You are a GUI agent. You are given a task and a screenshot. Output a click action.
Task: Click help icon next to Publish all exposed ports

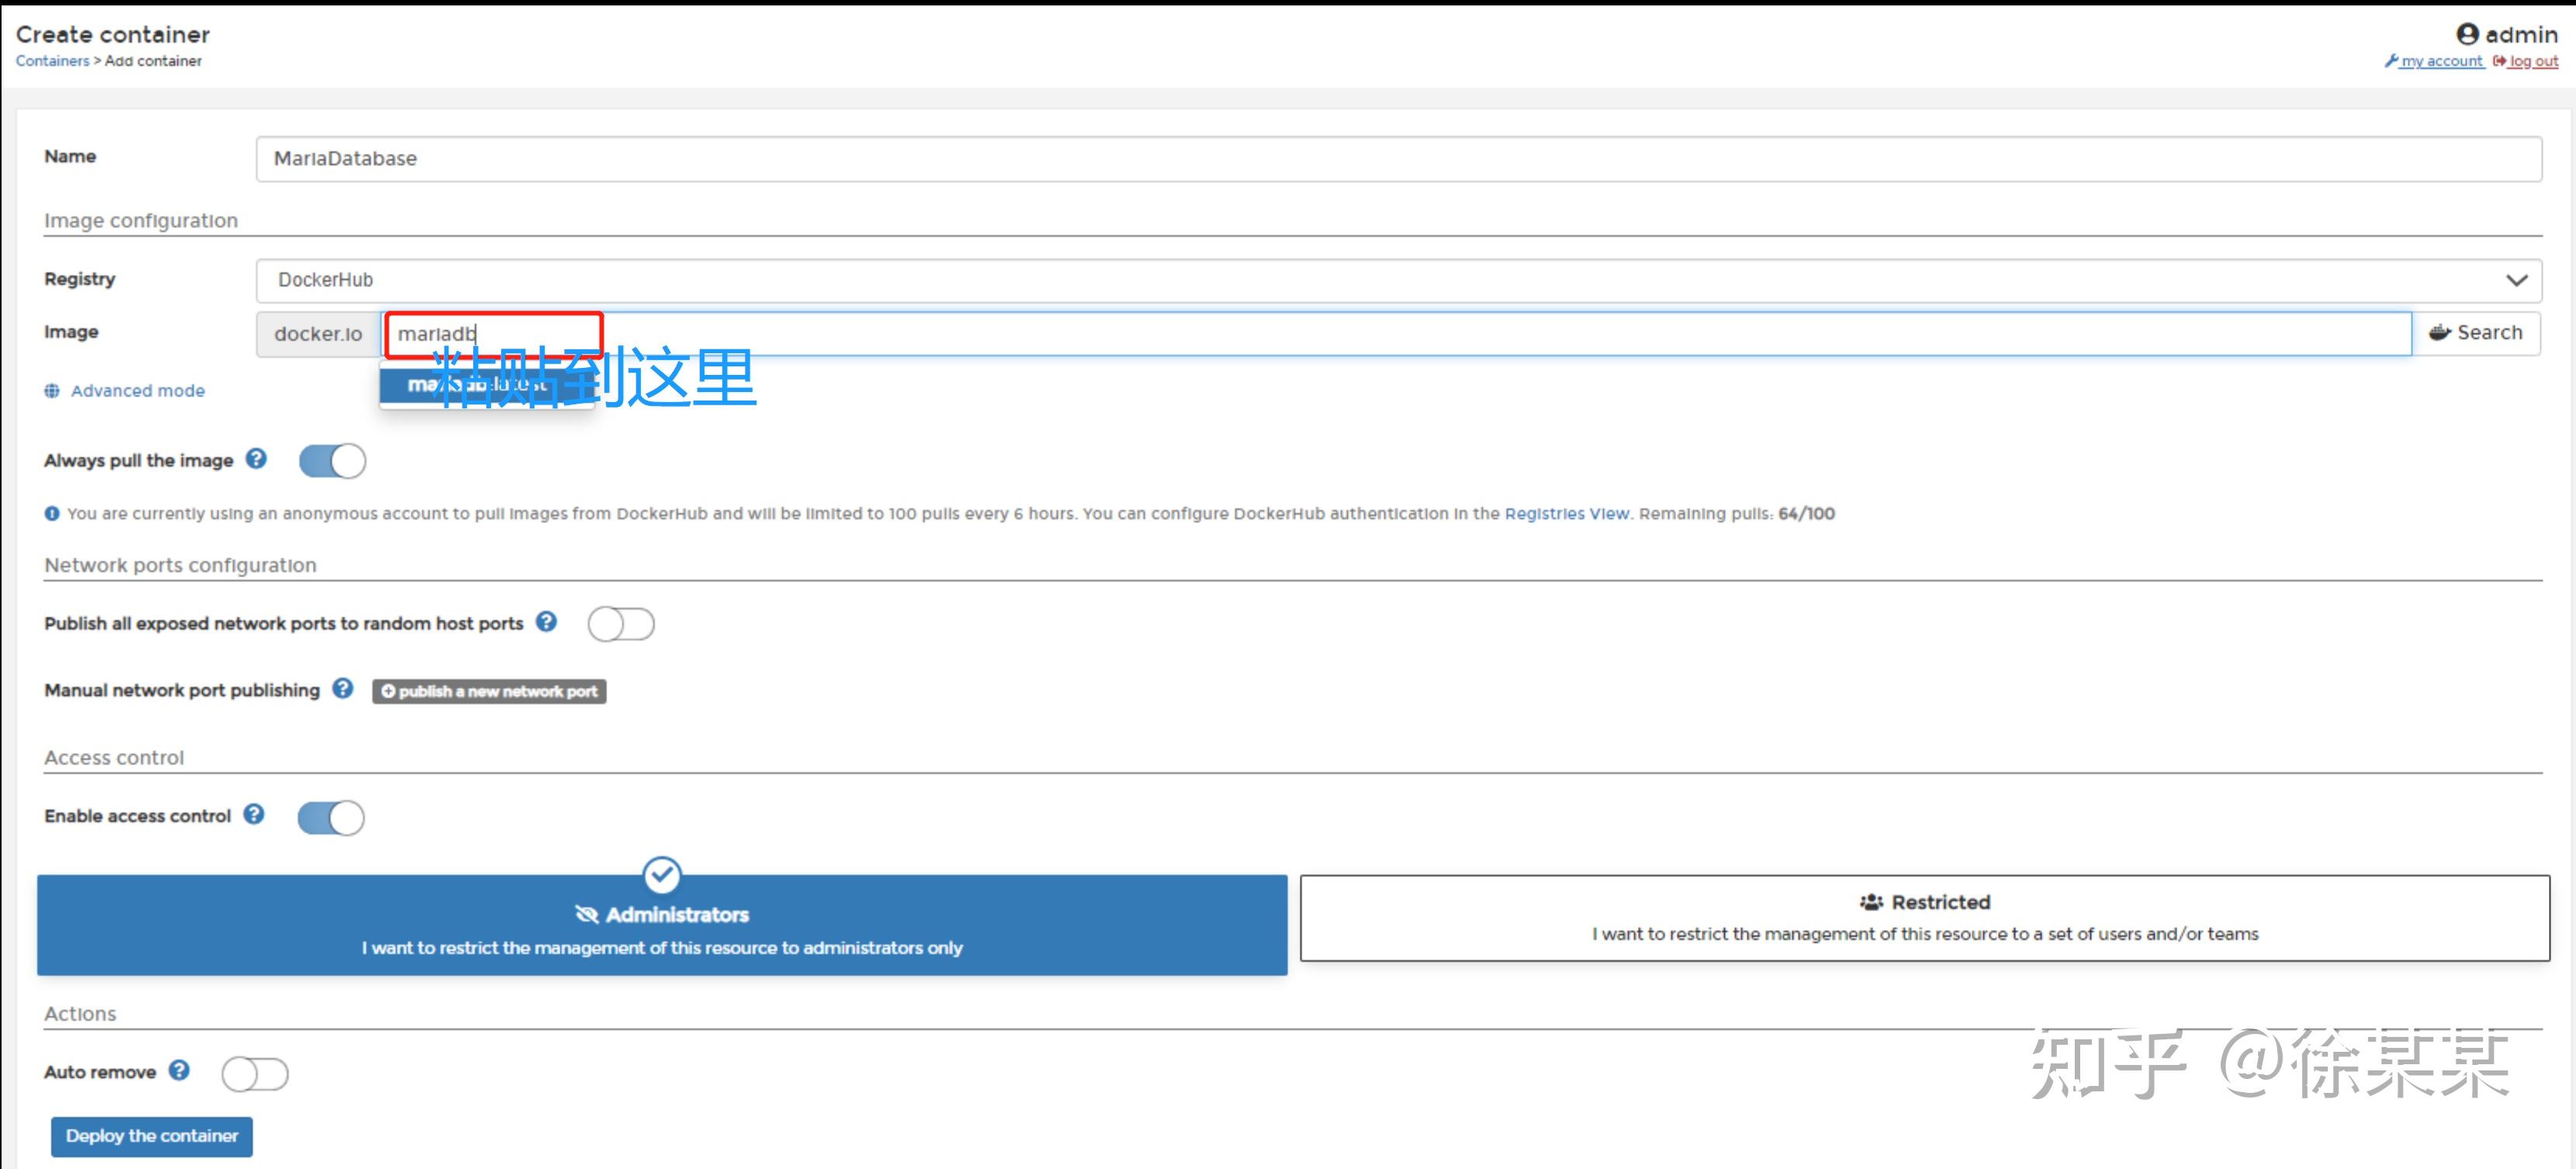click(x=546, y=622)
